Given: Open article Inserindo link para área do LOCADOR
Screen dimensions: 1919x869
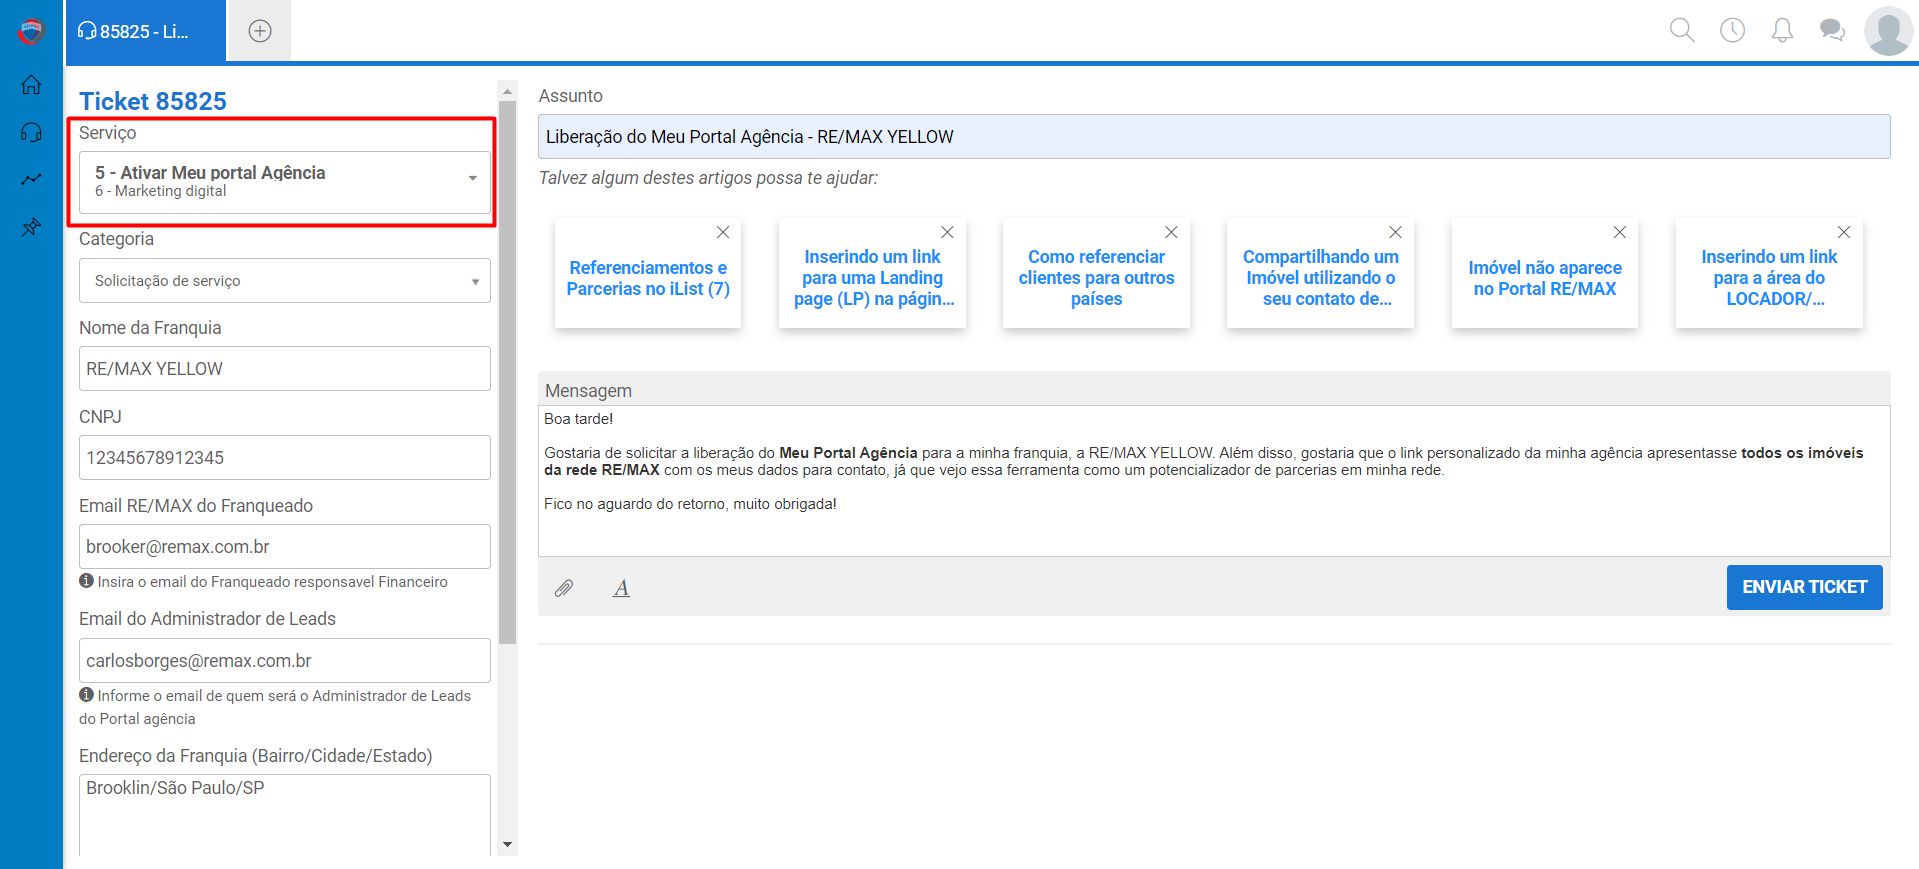Looking at the screenshot, I should [1769, 278].
